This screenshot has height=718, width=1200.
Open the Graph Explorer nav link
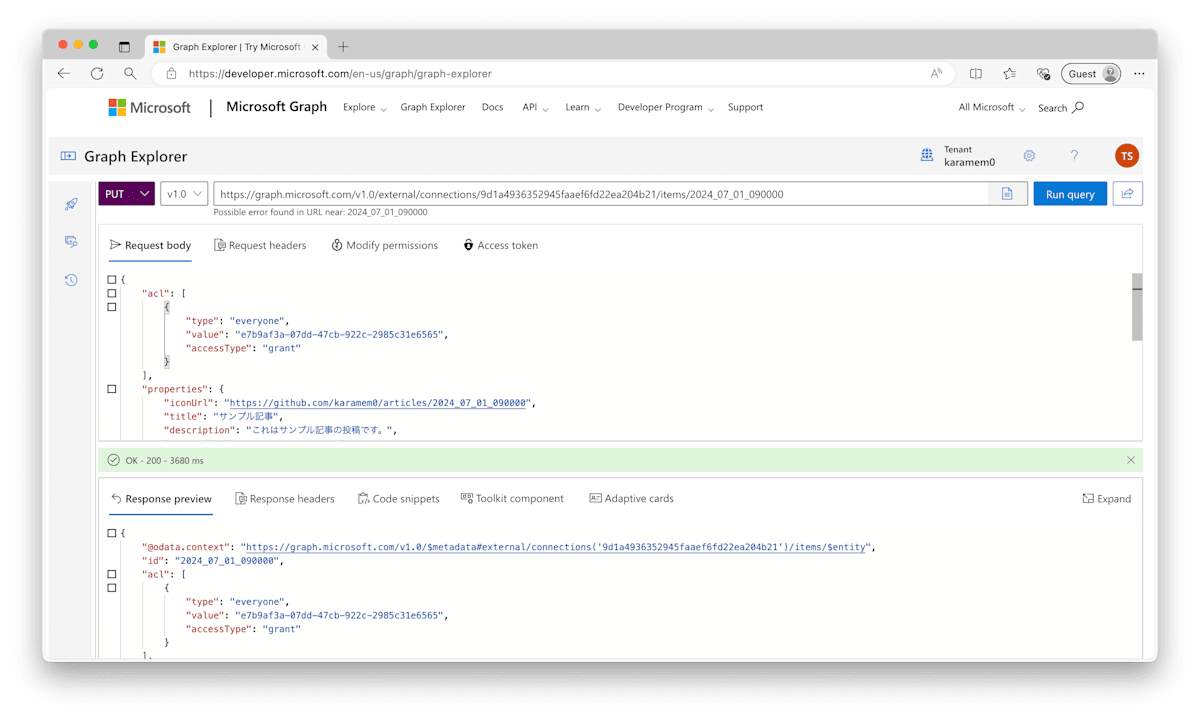(433, 107)
